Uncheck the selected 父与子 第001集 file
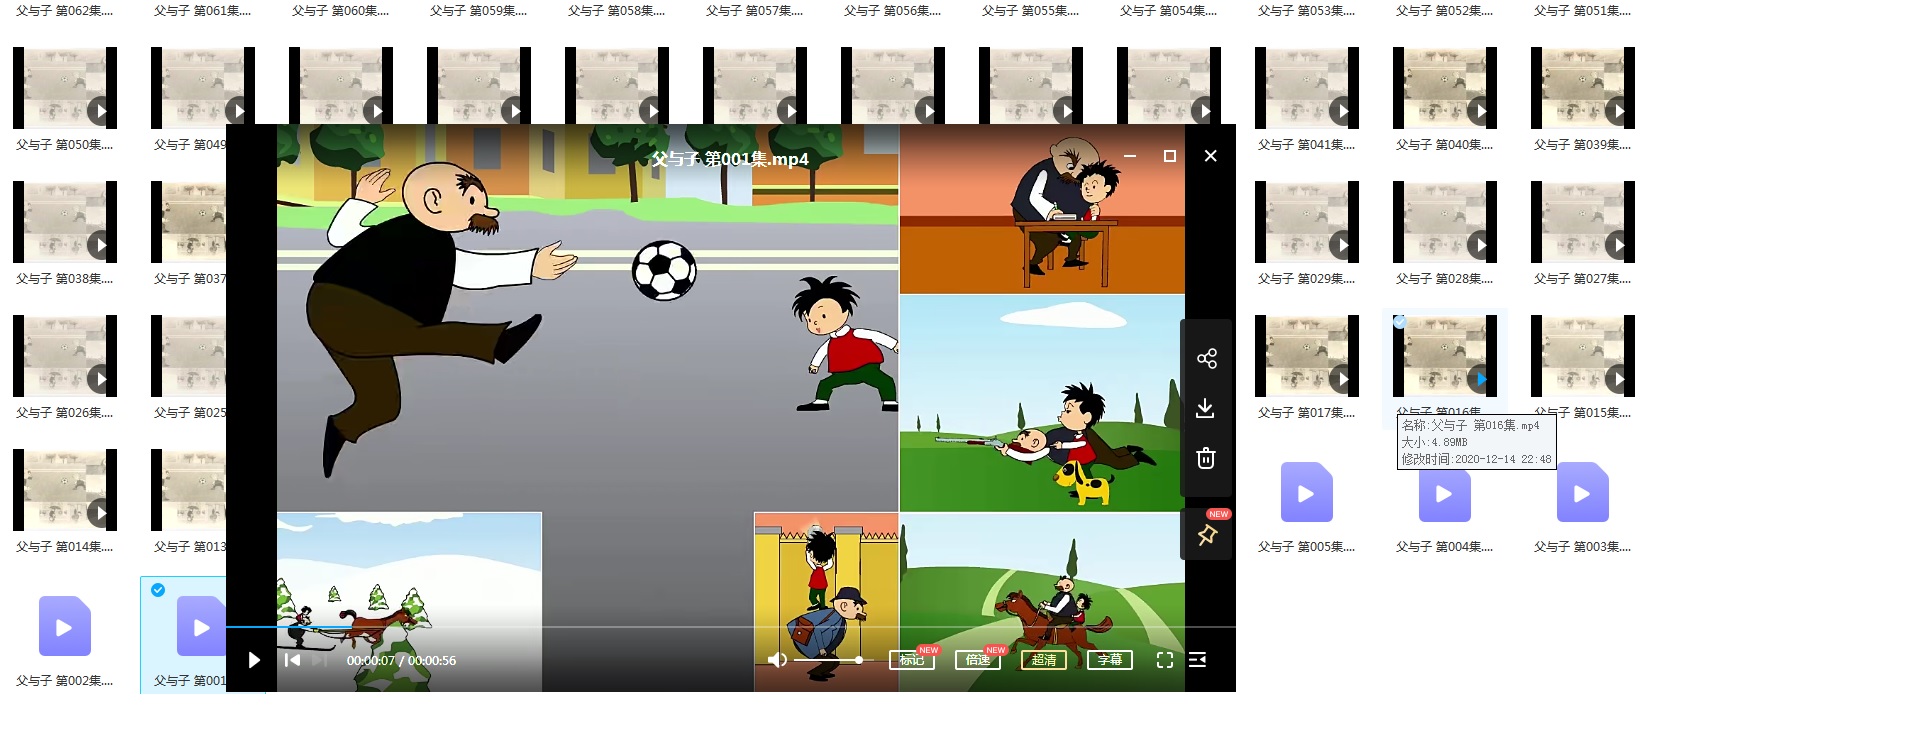Screen dimensions: 1914x742 coord(158,590)
